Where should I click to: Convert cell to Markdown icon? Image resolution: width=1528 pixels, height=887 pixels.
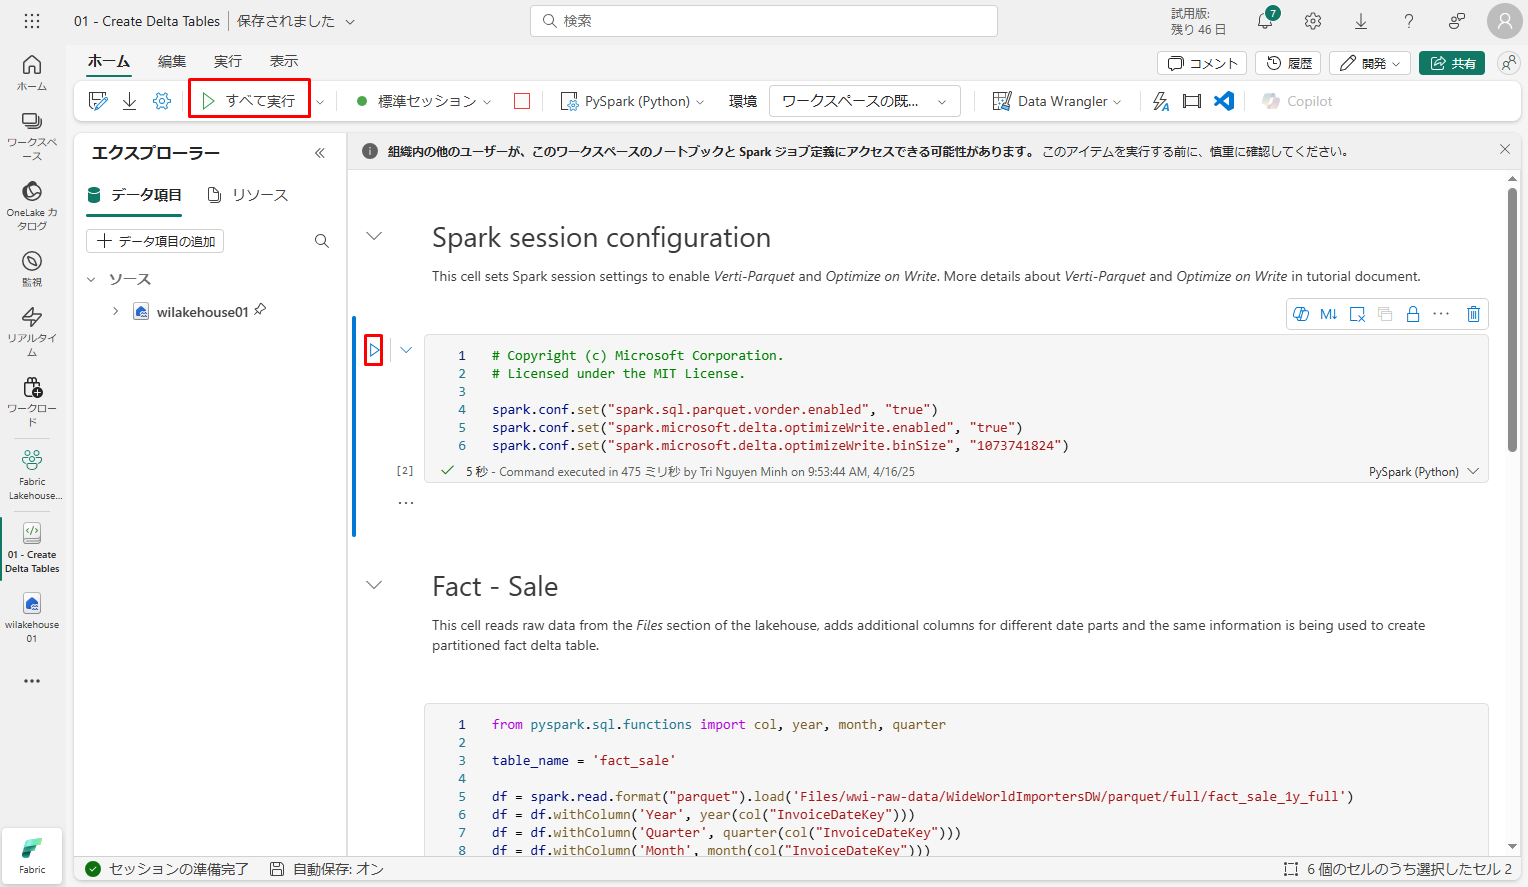(x=1328, y=314)
